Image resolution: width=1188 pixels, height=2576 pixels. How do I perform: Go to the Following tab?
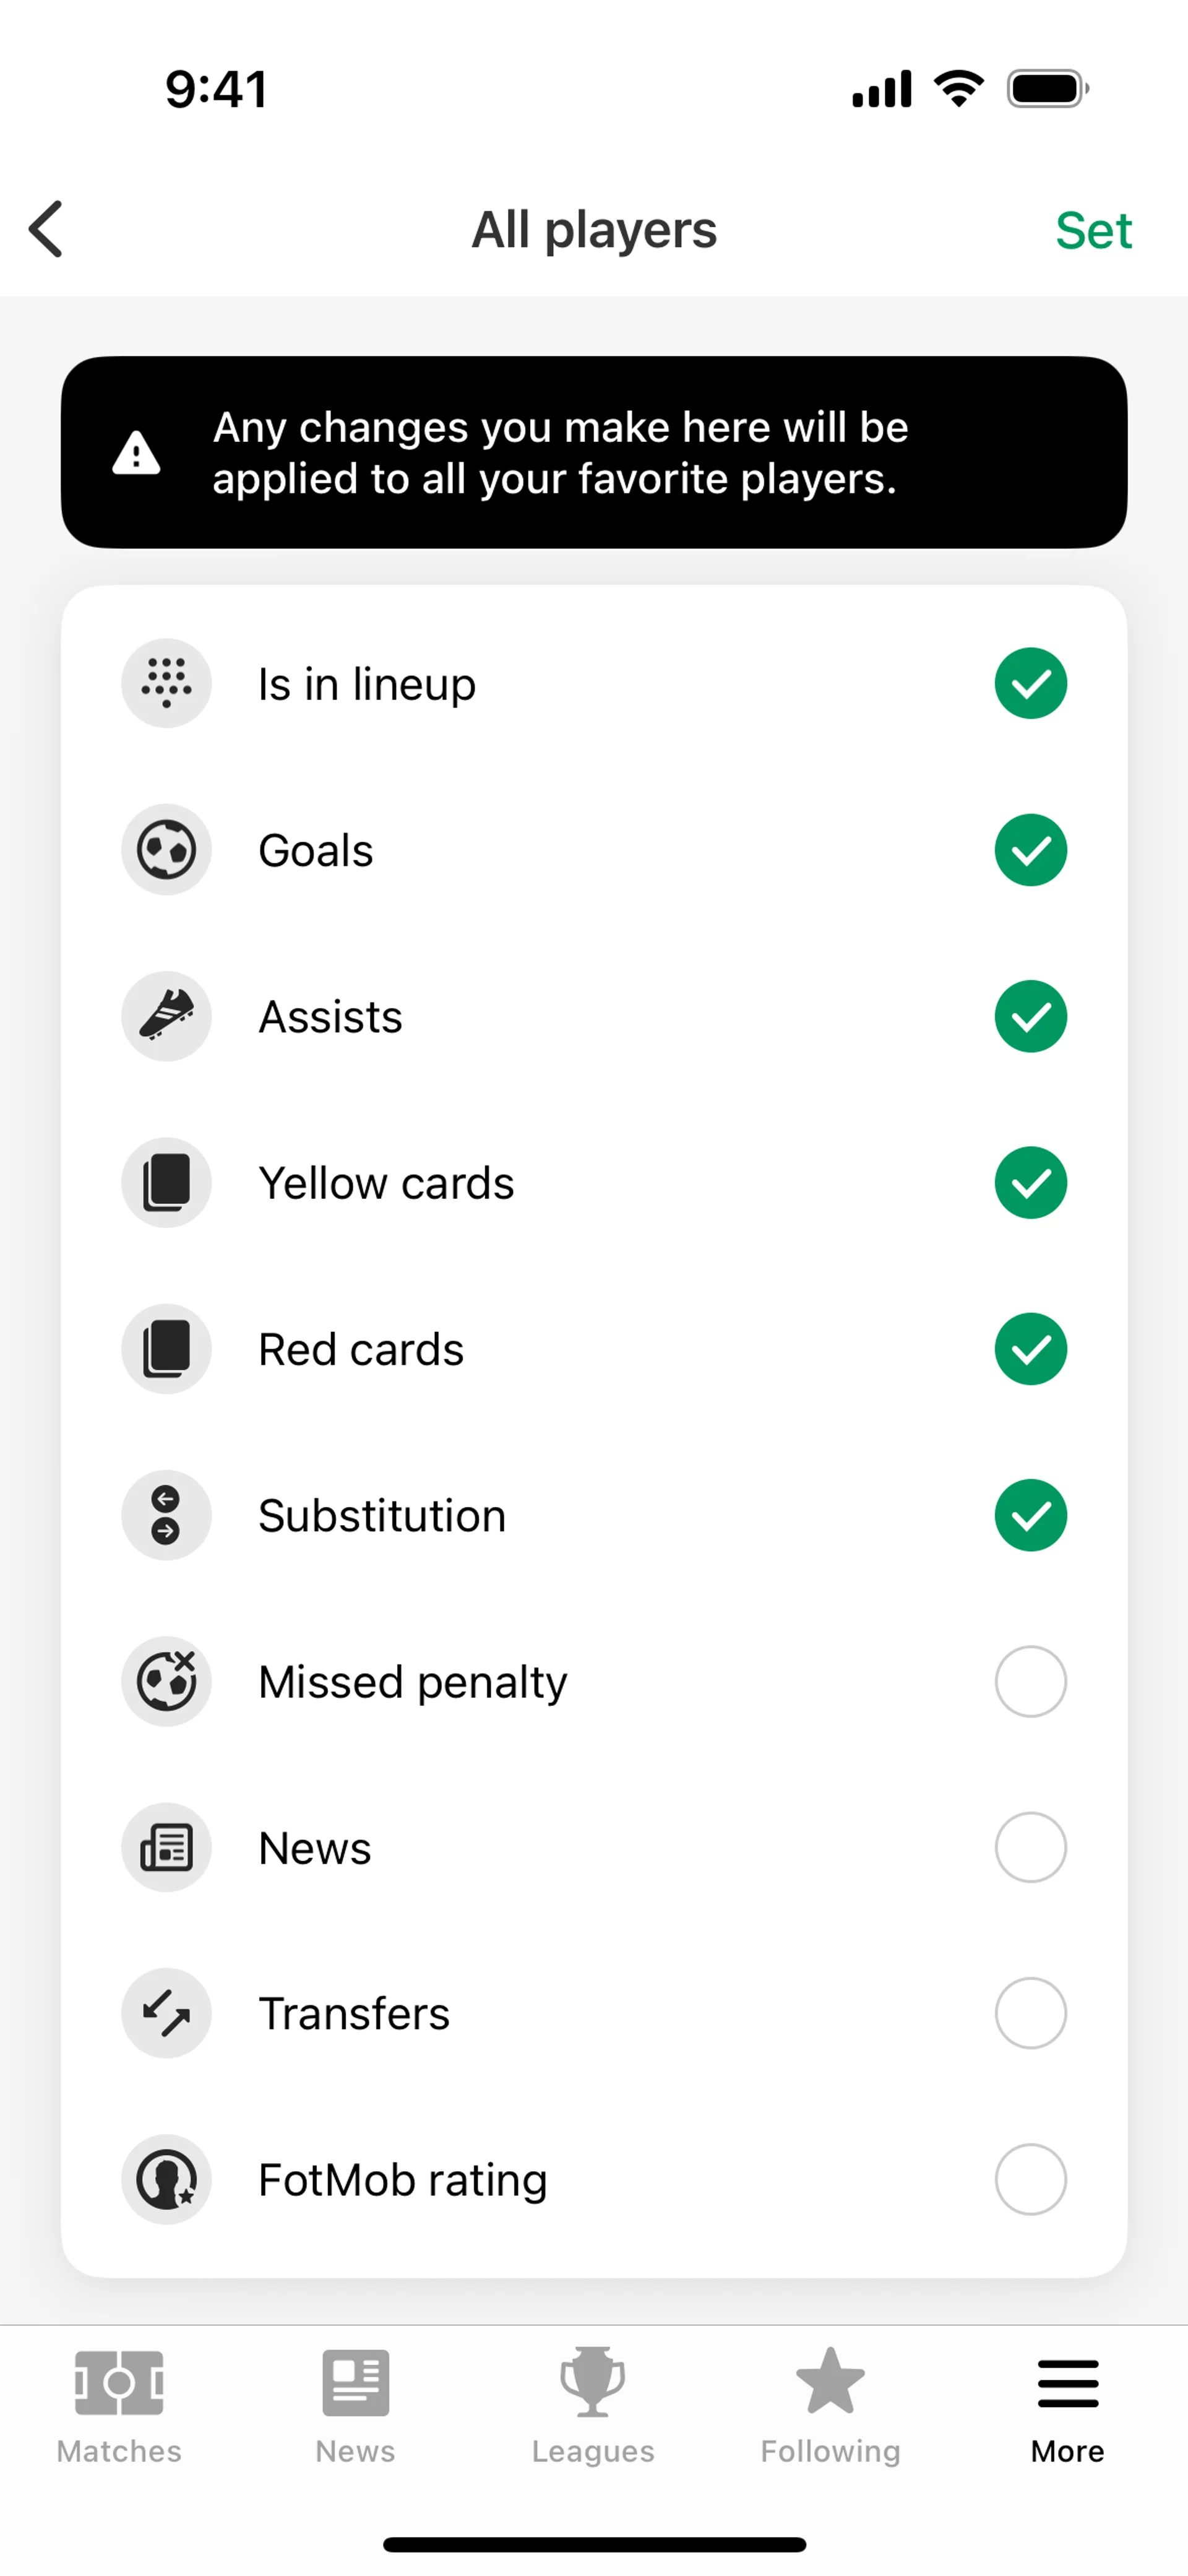830,2406
